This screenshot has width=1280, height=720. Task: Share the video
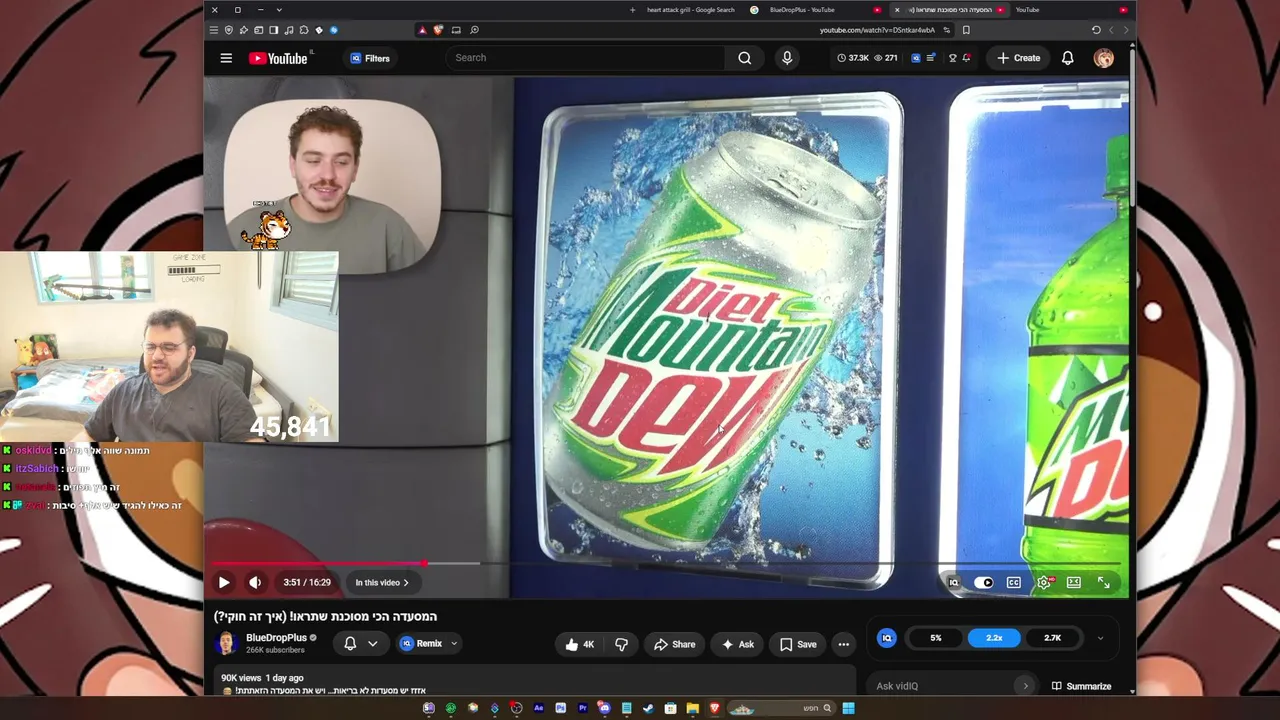(674, 644)
